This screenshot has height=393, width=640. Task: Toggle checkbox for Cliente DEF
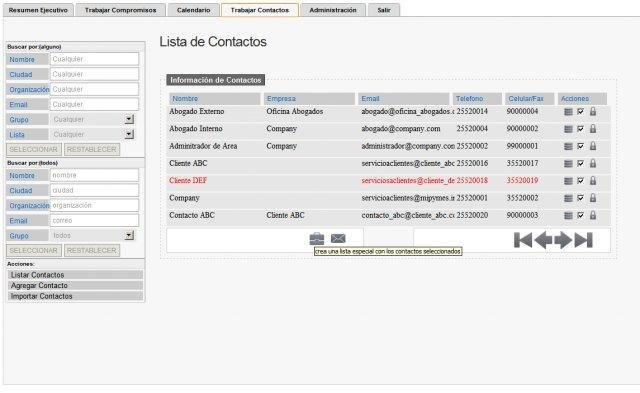[x=580, y=181]
